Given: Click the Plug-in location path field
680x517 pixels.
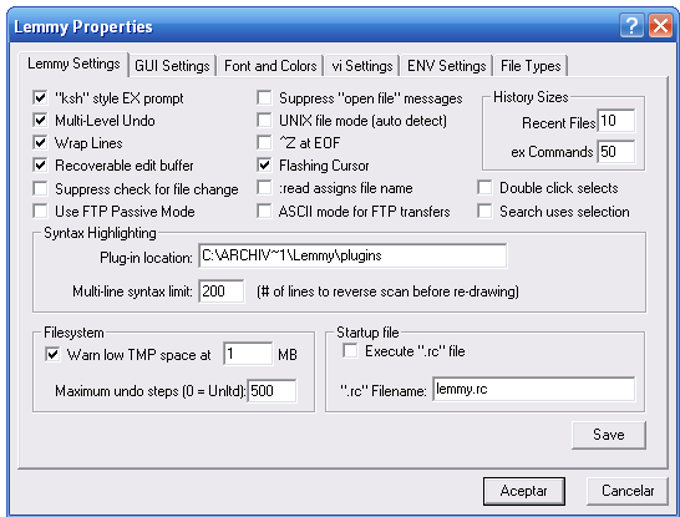Looking at the screenshot, I should tap(352, 256).
